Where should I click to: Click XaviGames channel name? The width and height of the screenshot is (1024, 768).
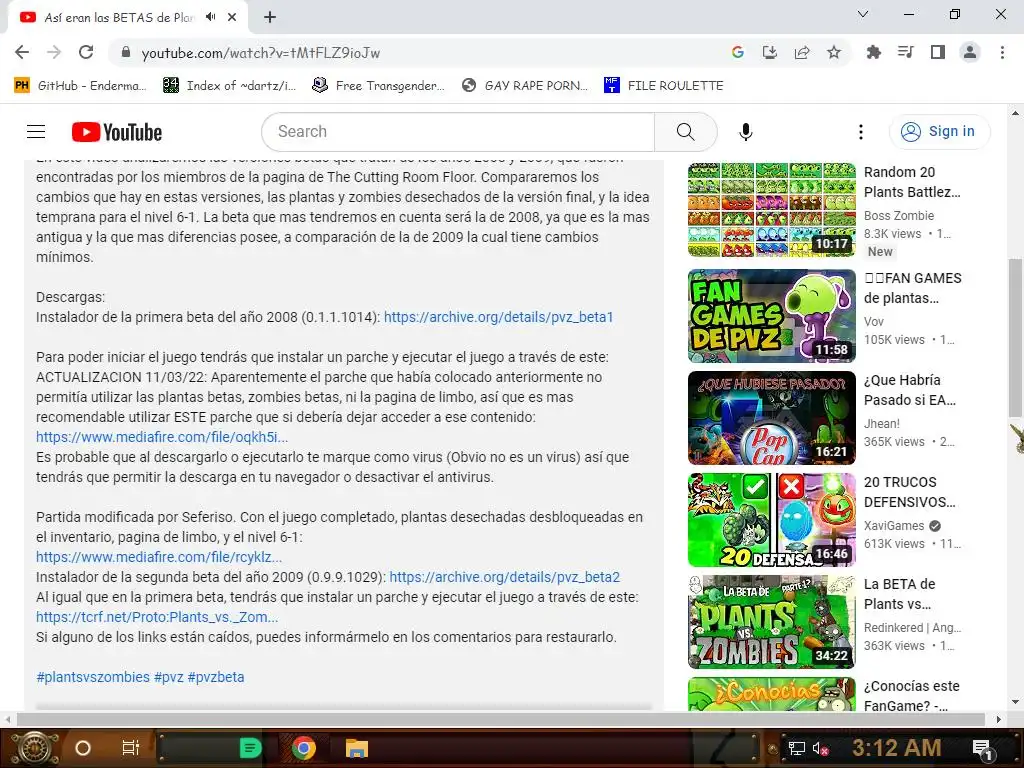click(x=894, y=526)
